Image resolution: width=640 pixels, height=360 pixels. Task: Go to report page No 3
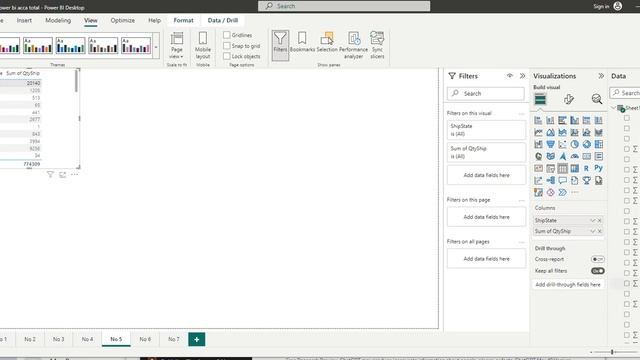pos(58,339)
